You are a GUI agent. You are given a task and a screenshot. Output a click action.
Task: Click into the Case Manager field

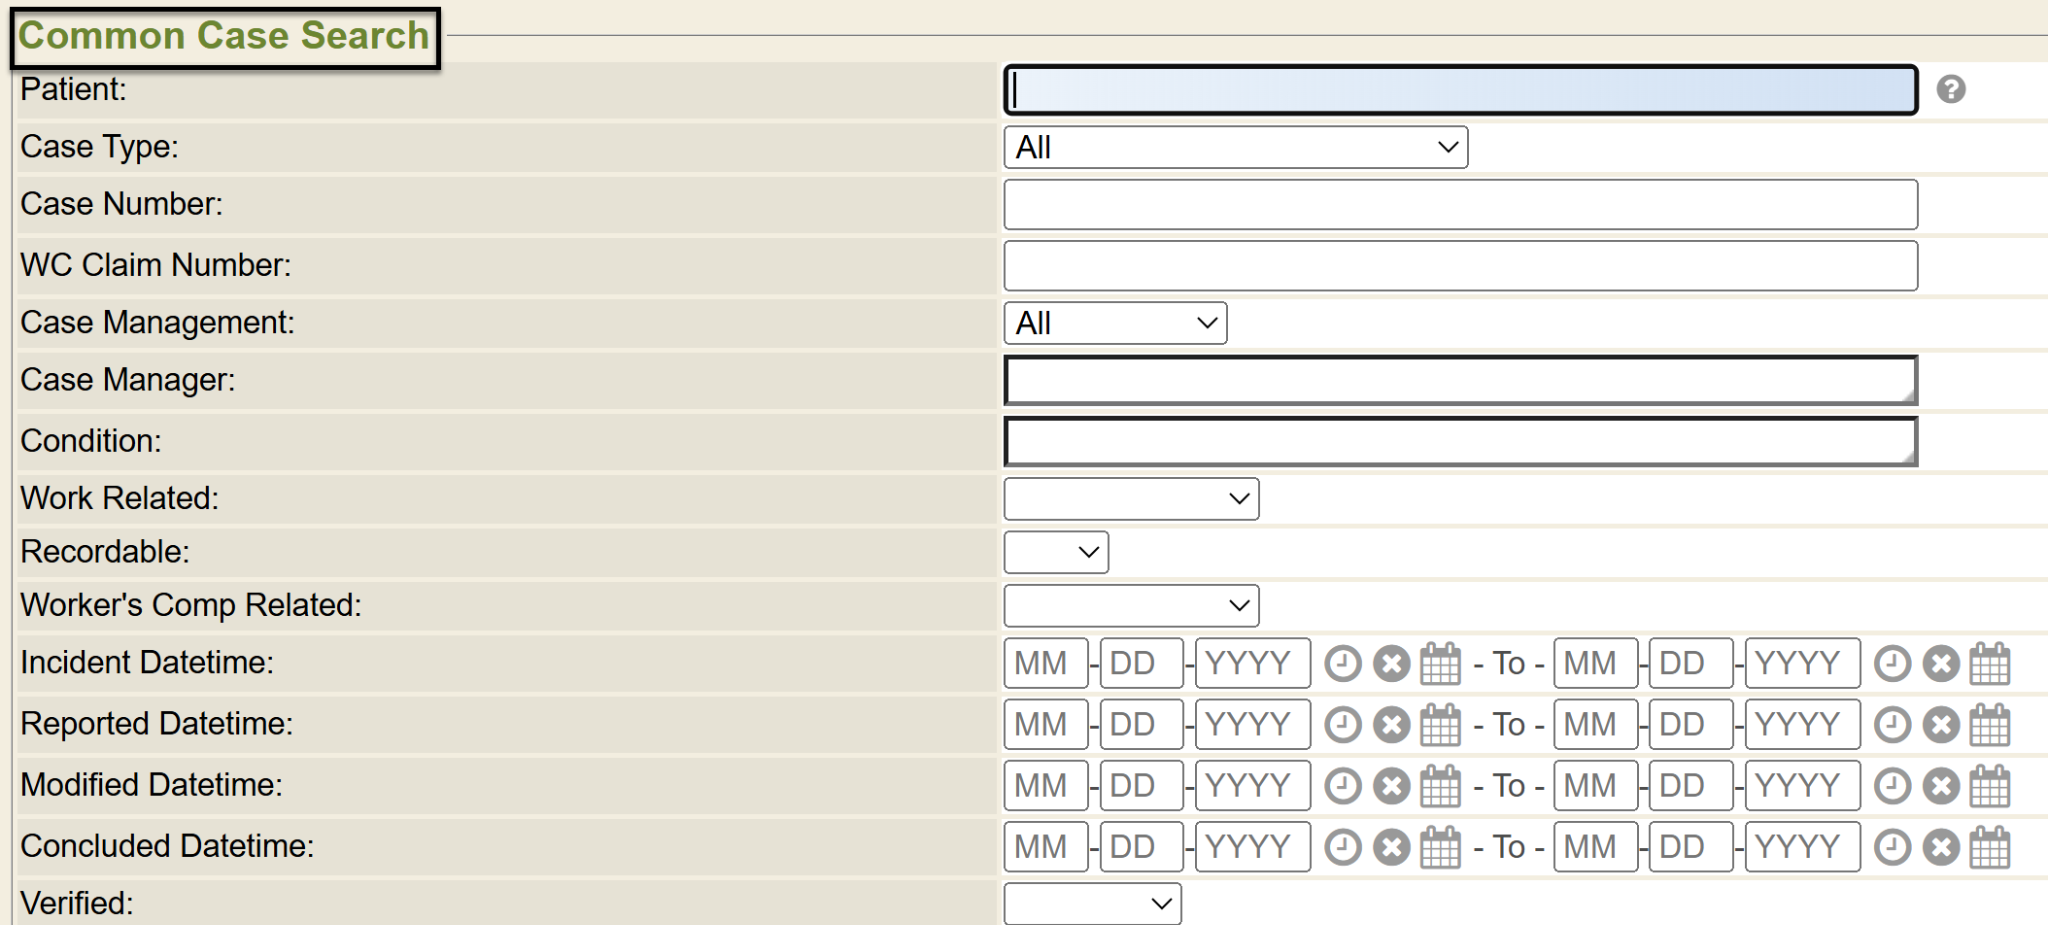(x=1460, y=381)
